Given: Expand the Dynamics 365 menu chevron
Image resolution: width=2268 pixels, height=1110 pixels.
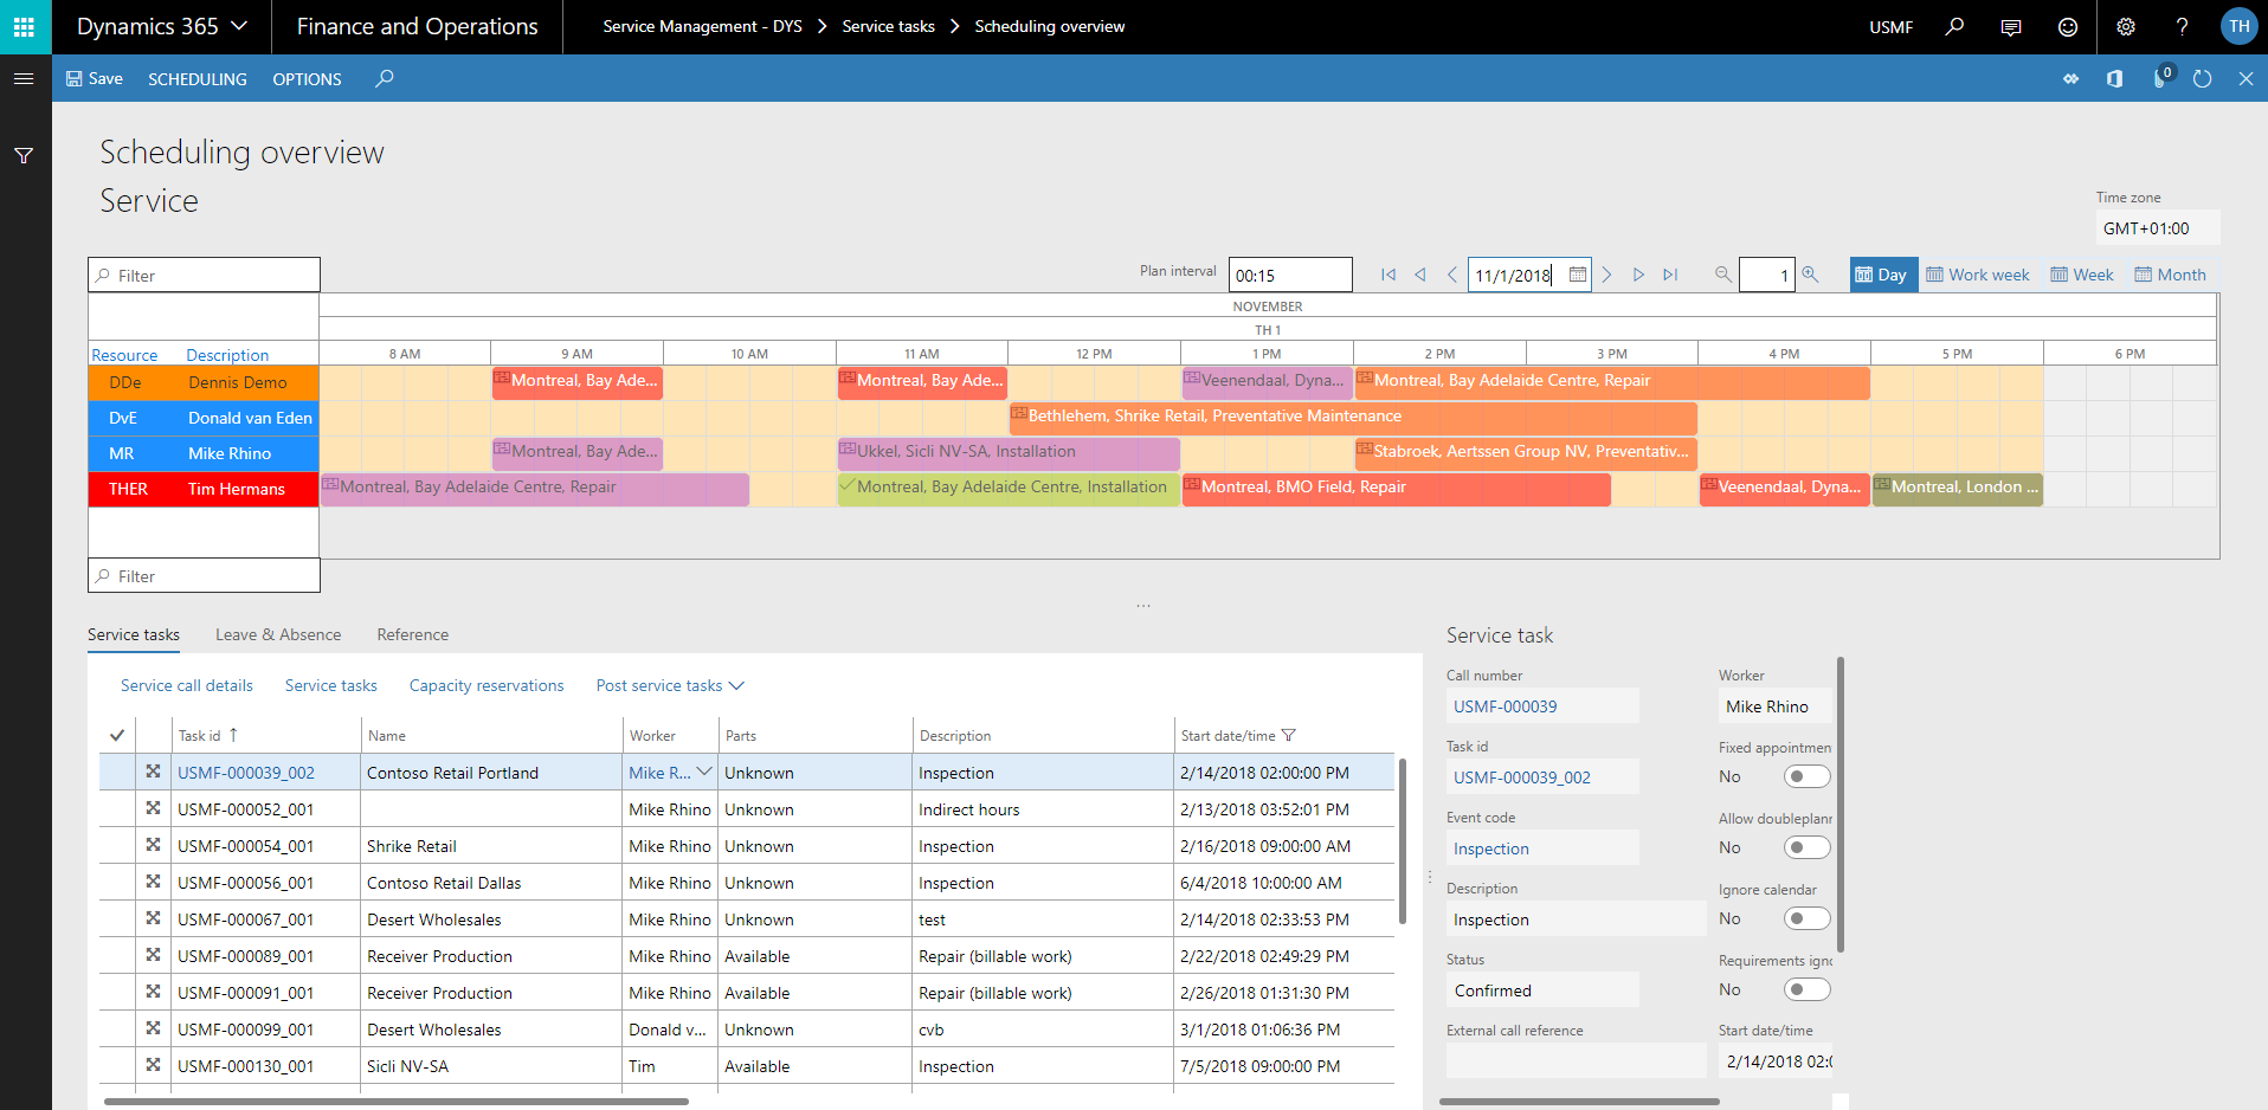Looking at the screenshot, I should click(239, 27).
